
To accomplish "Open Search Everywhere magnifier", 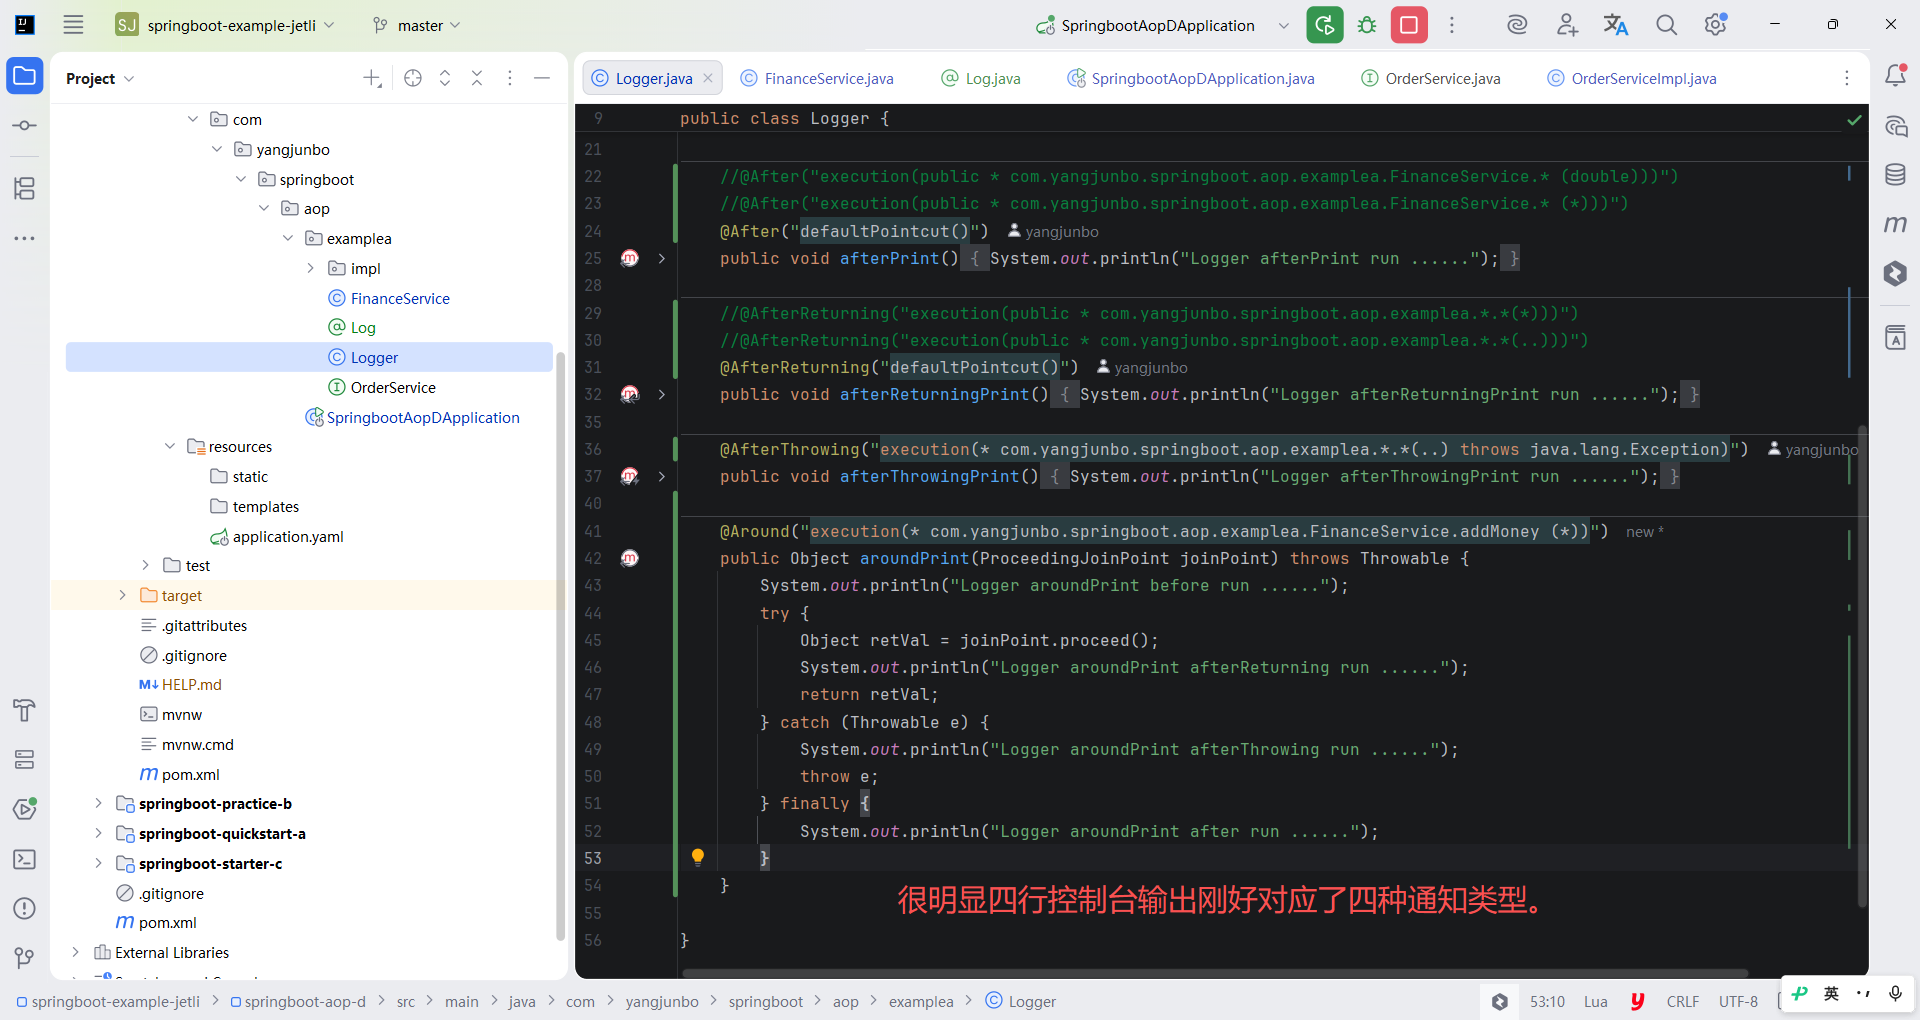I will (x=1666, y=25).
